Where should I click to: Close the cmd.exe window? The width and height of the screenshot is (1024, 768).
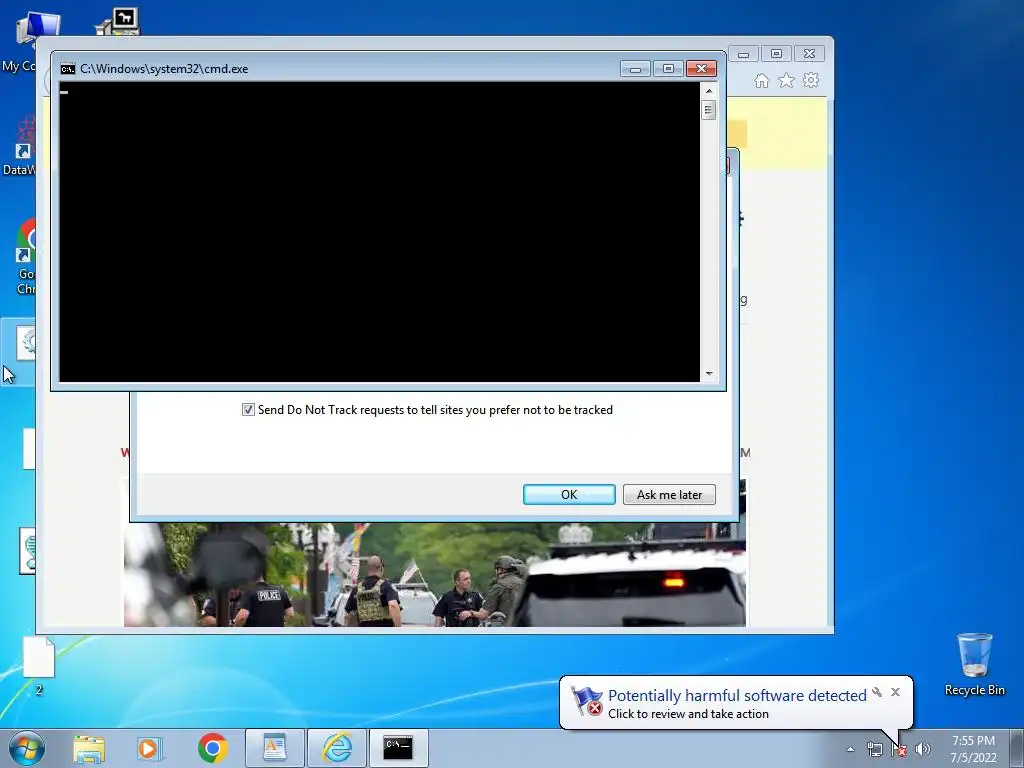[x=701, y=69]
